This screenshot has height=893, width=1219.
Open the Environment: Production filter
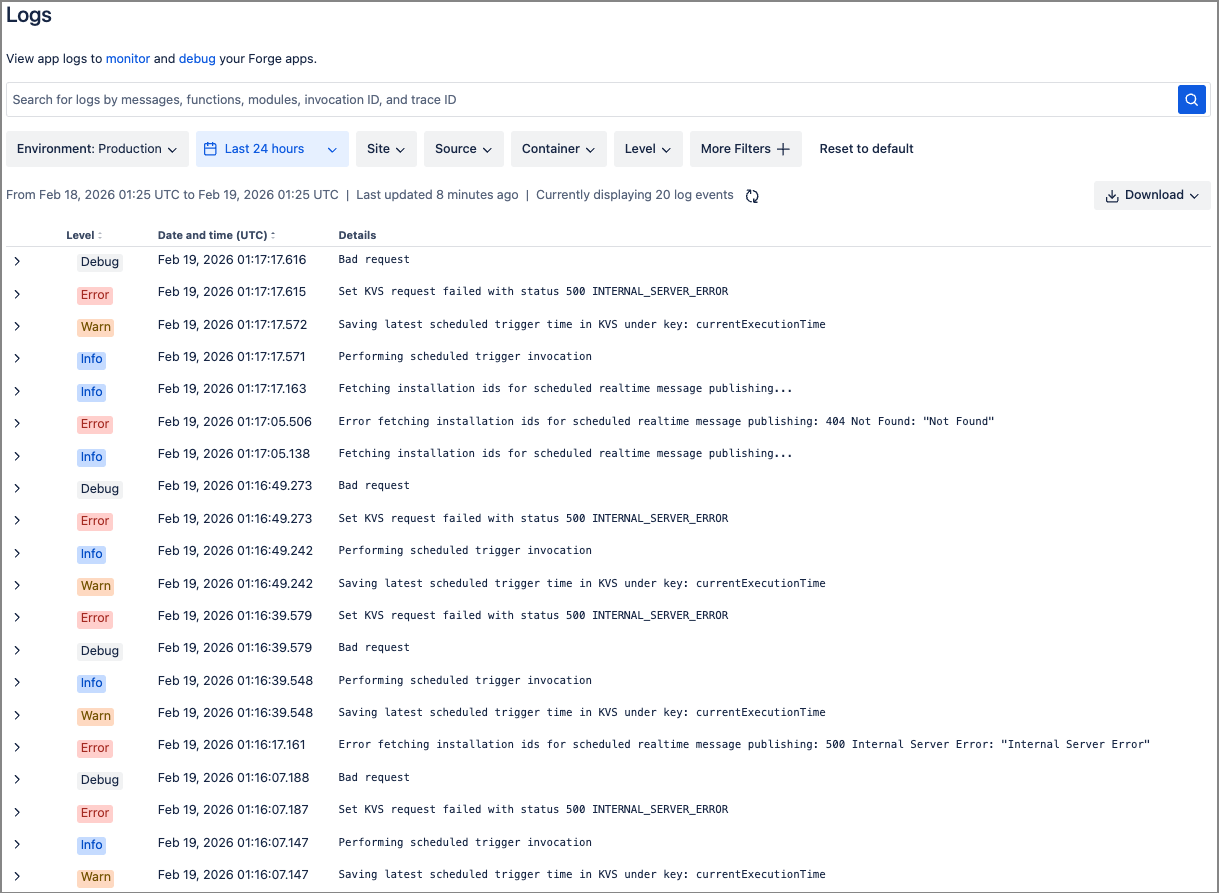[96, 148]
